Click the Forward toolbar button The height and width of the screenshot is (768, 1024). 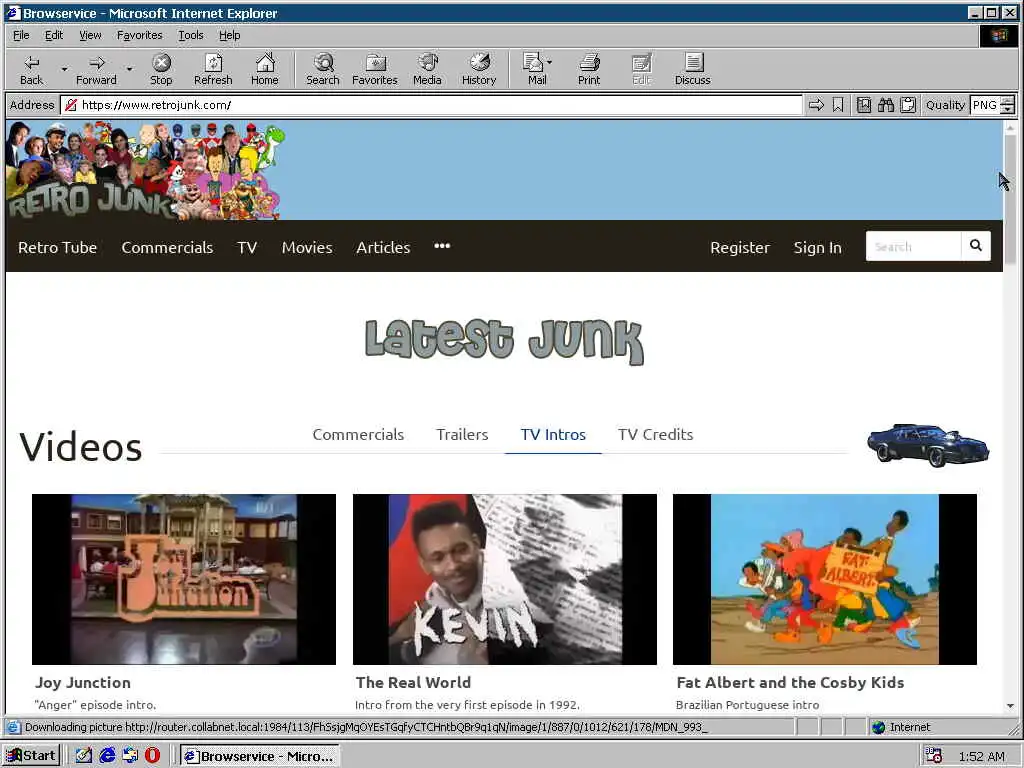(96, 69)
